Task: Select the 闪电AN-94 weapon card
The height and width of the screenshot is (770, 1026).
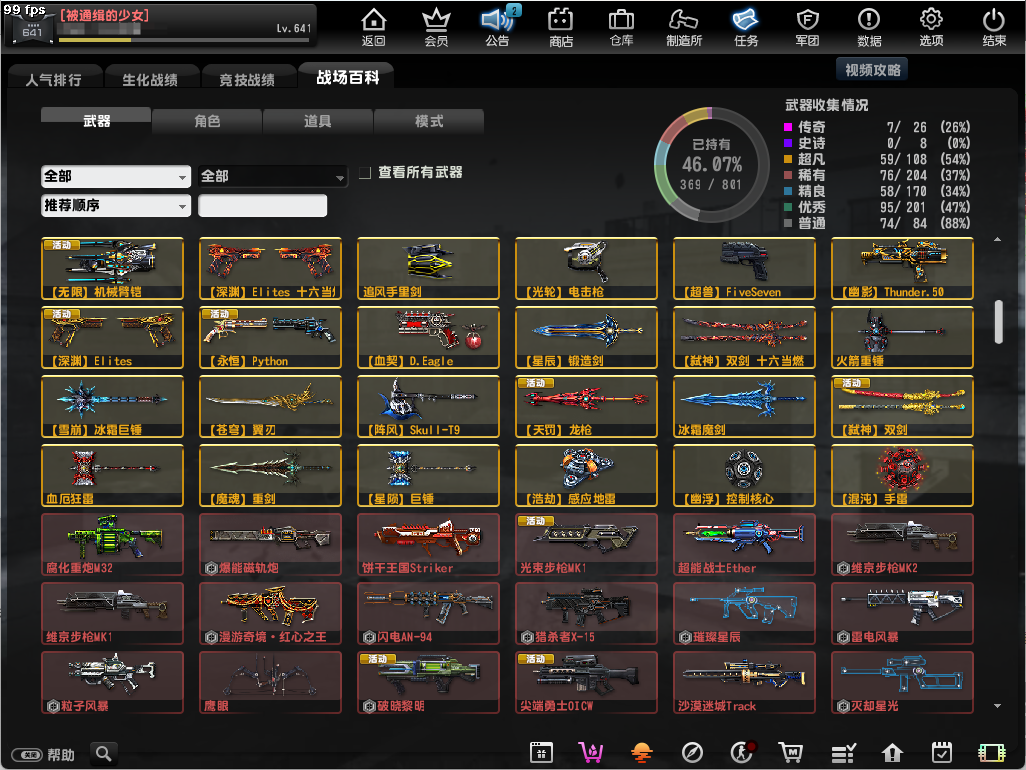Action: (428, 614)
